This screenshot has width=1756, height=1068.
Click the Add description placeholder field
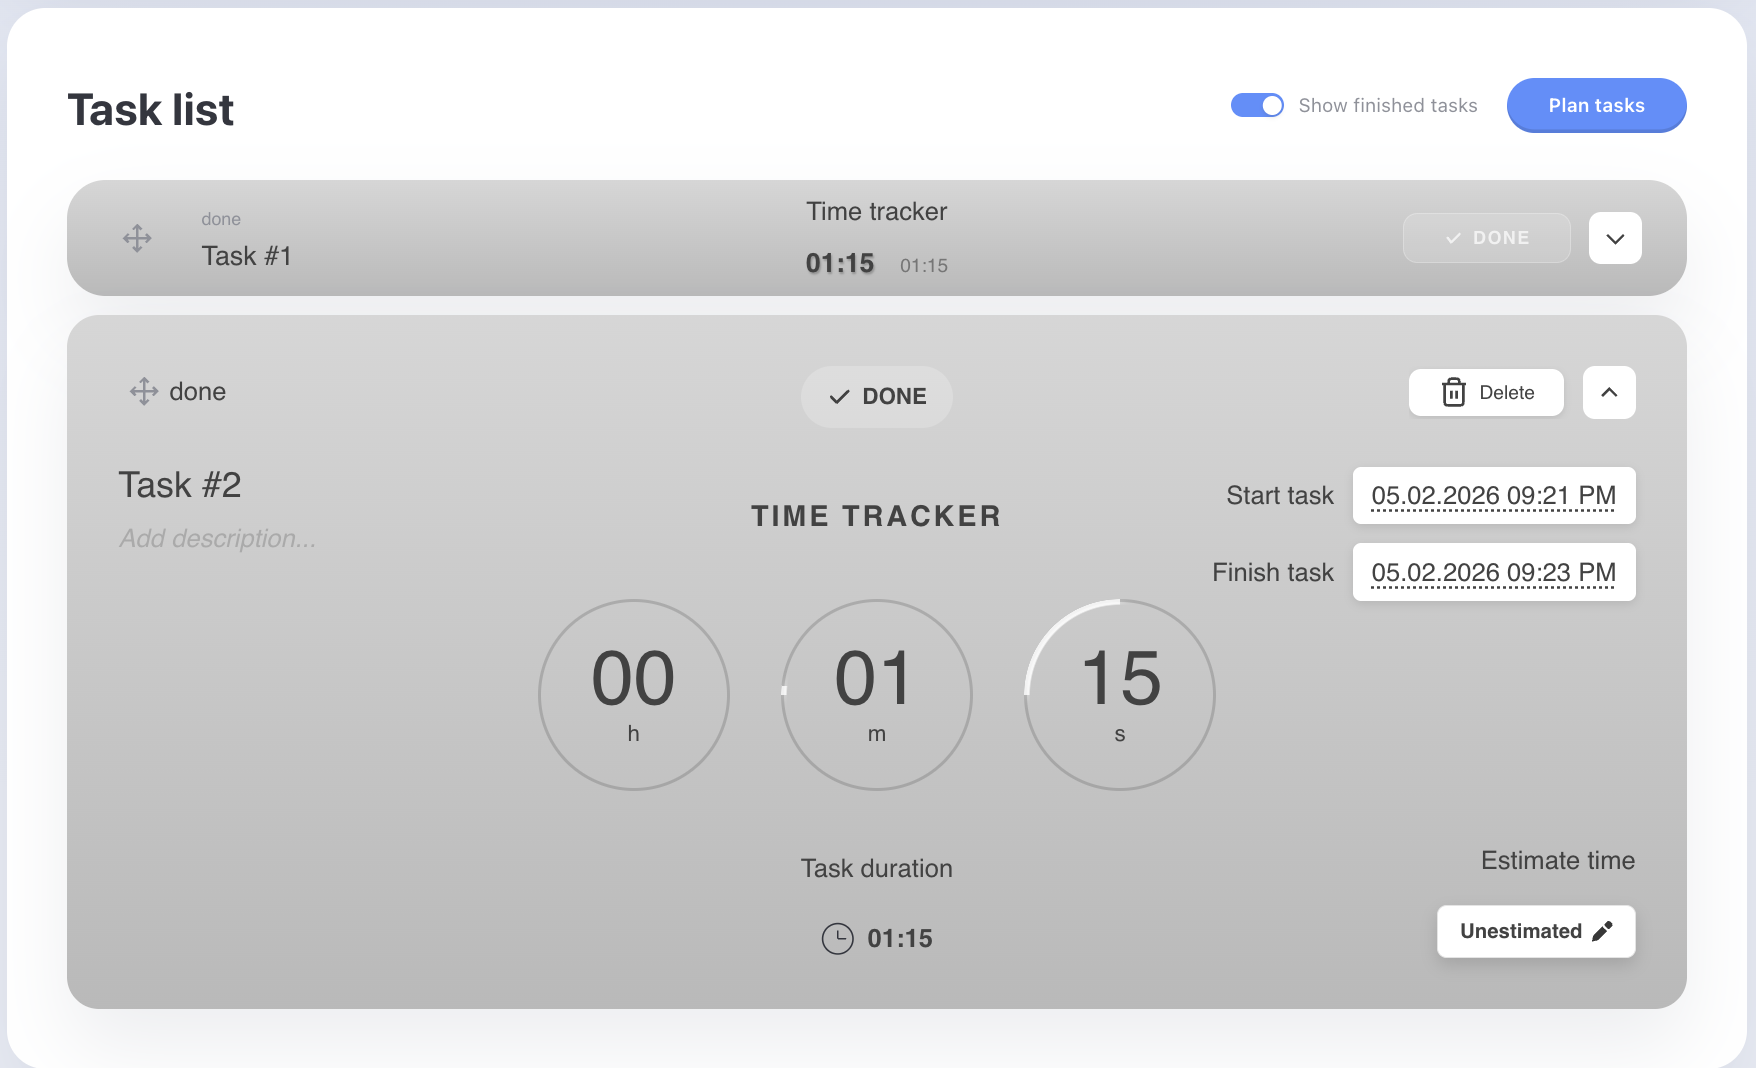pyautogui.click(x=218, y=538)
